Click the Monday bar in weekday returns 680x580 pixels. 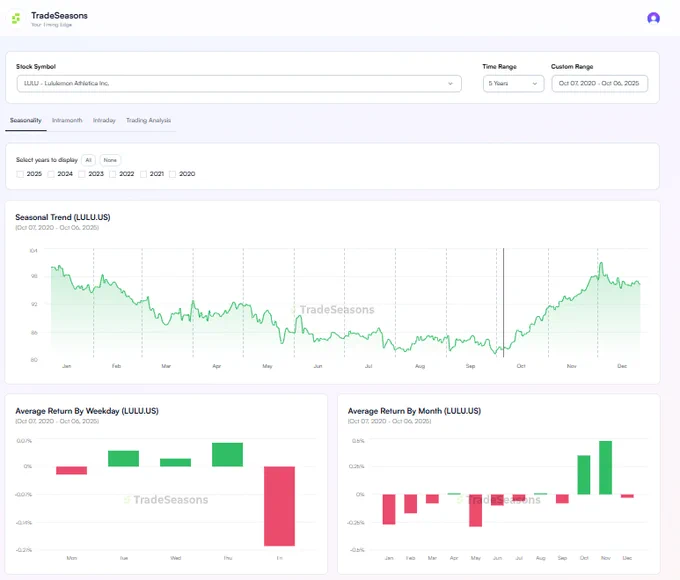(72, 470)
